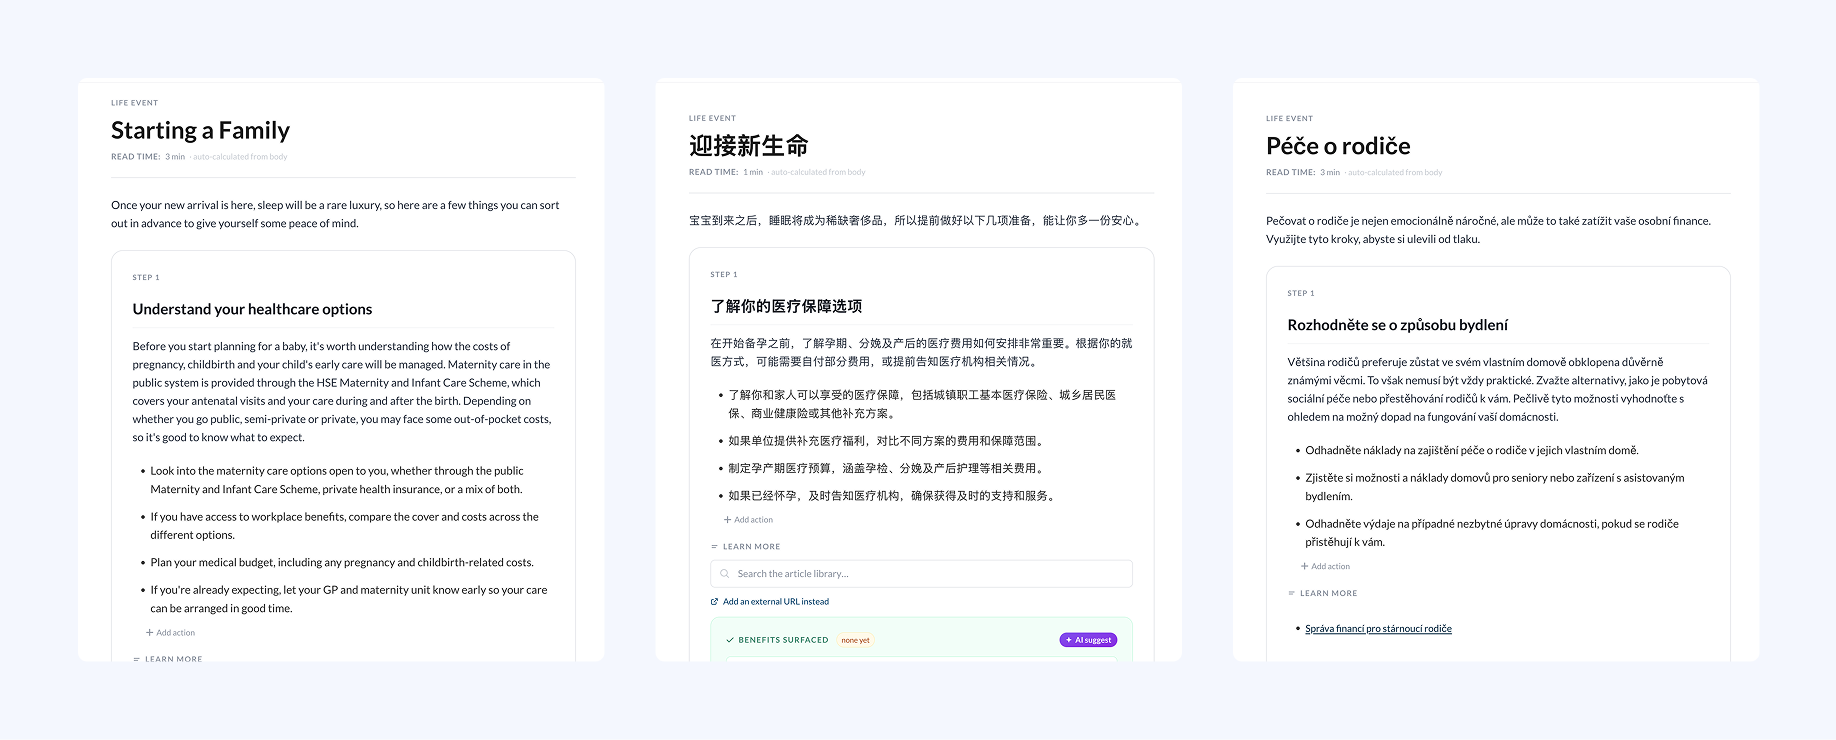Viewport: 1836px width, 740px height.
Task: Click the bullet starting 'Zjistěte si možnosti a náklady'
Action: [1495, 487]
